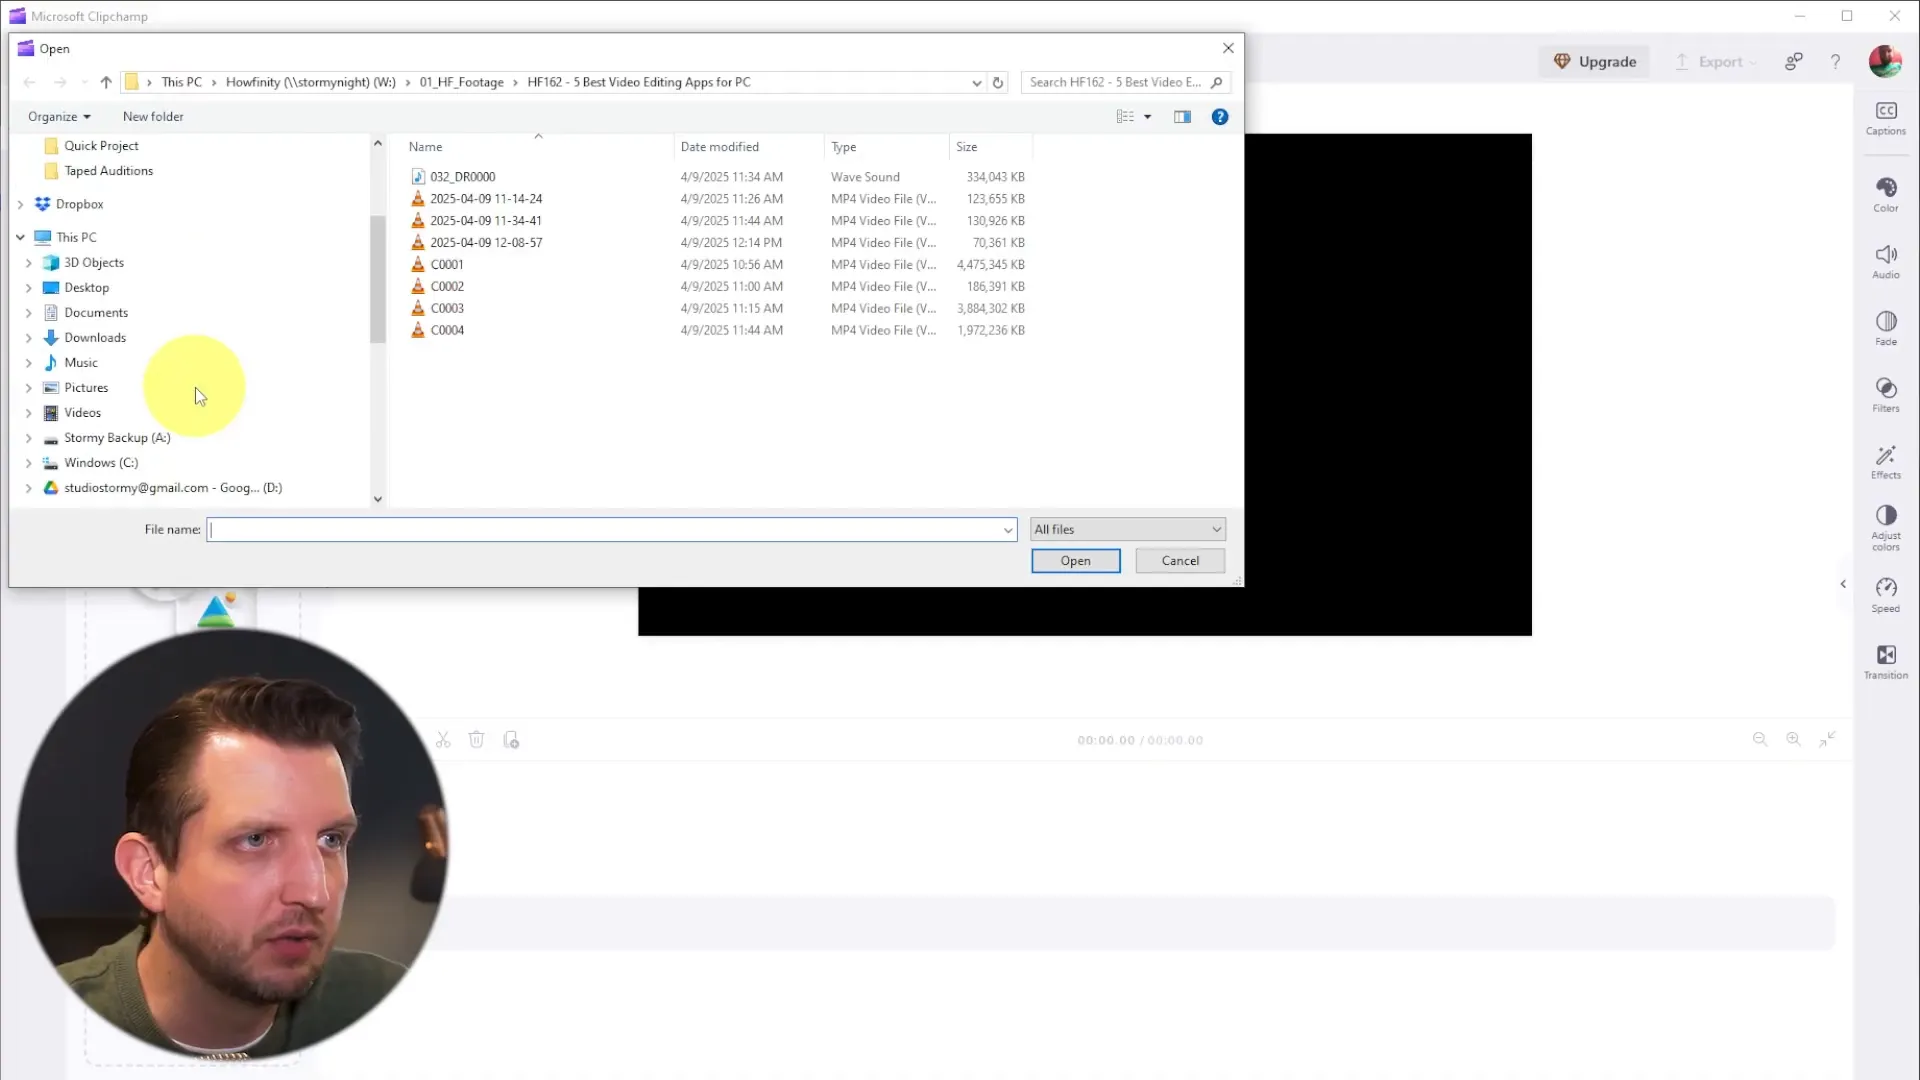Open the Speed panel in Clipchamp sidebar
Image resolution: width=1920 pixels, height=1080 pixels.
click(x=1885, y=595)
